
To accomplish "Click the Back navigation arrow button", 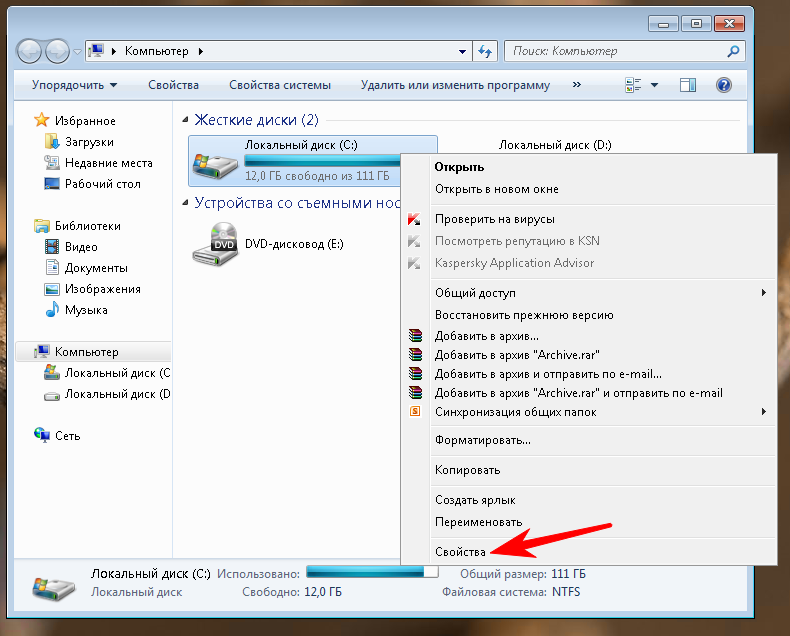I will (x=29, y=51).
